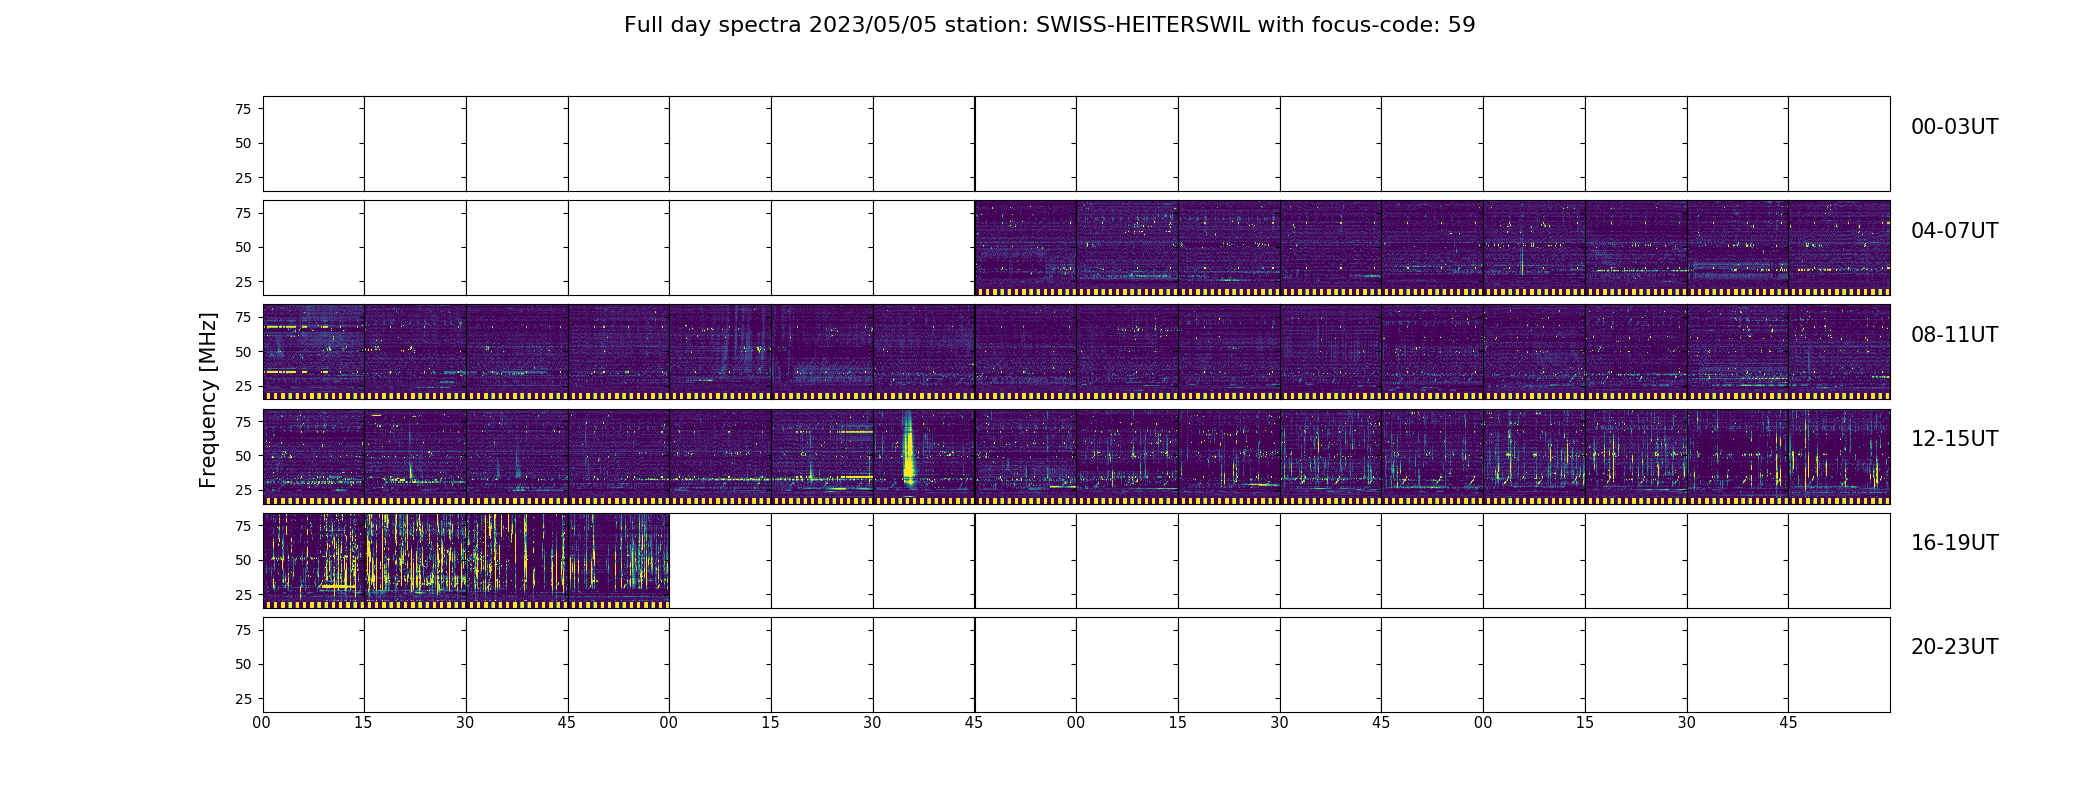Viewport: 2100px width, 800px height.
Task: Click the empty area of the 16-19UT row
Action: click(x=1279, y=560)
